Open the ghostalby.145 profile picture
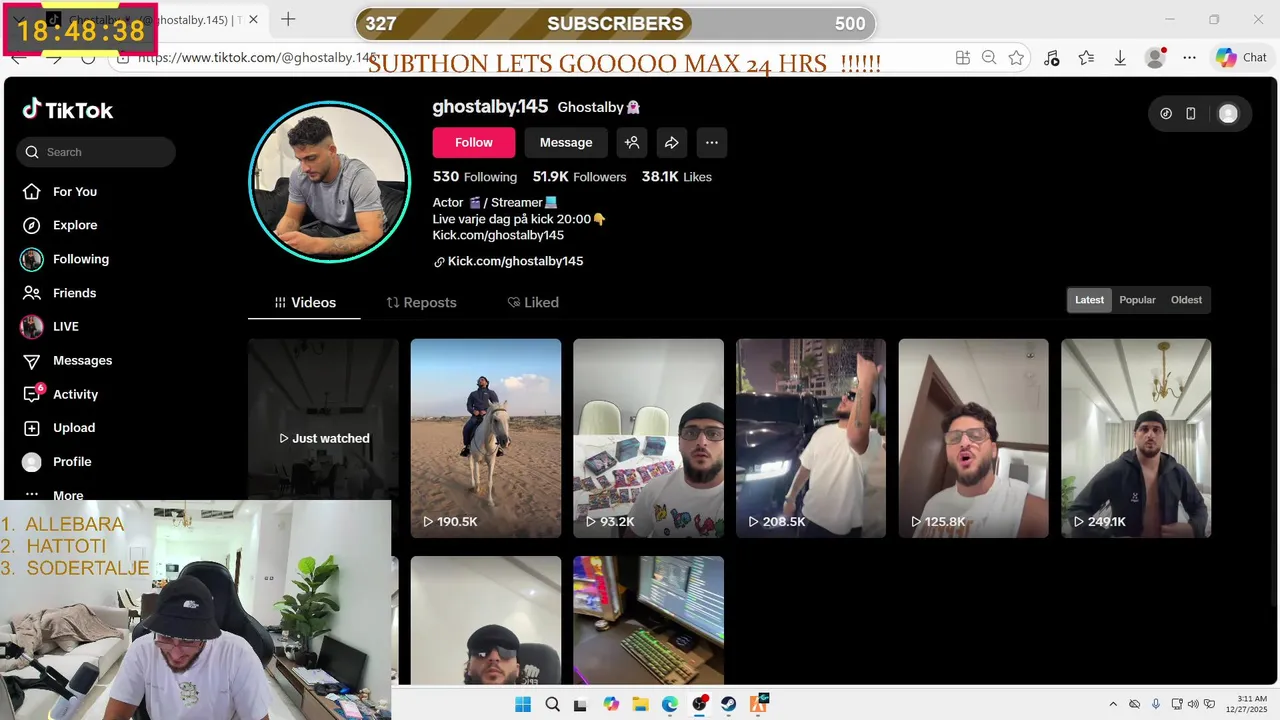Viewport: 1280px width, 720px height. point(329,181)
